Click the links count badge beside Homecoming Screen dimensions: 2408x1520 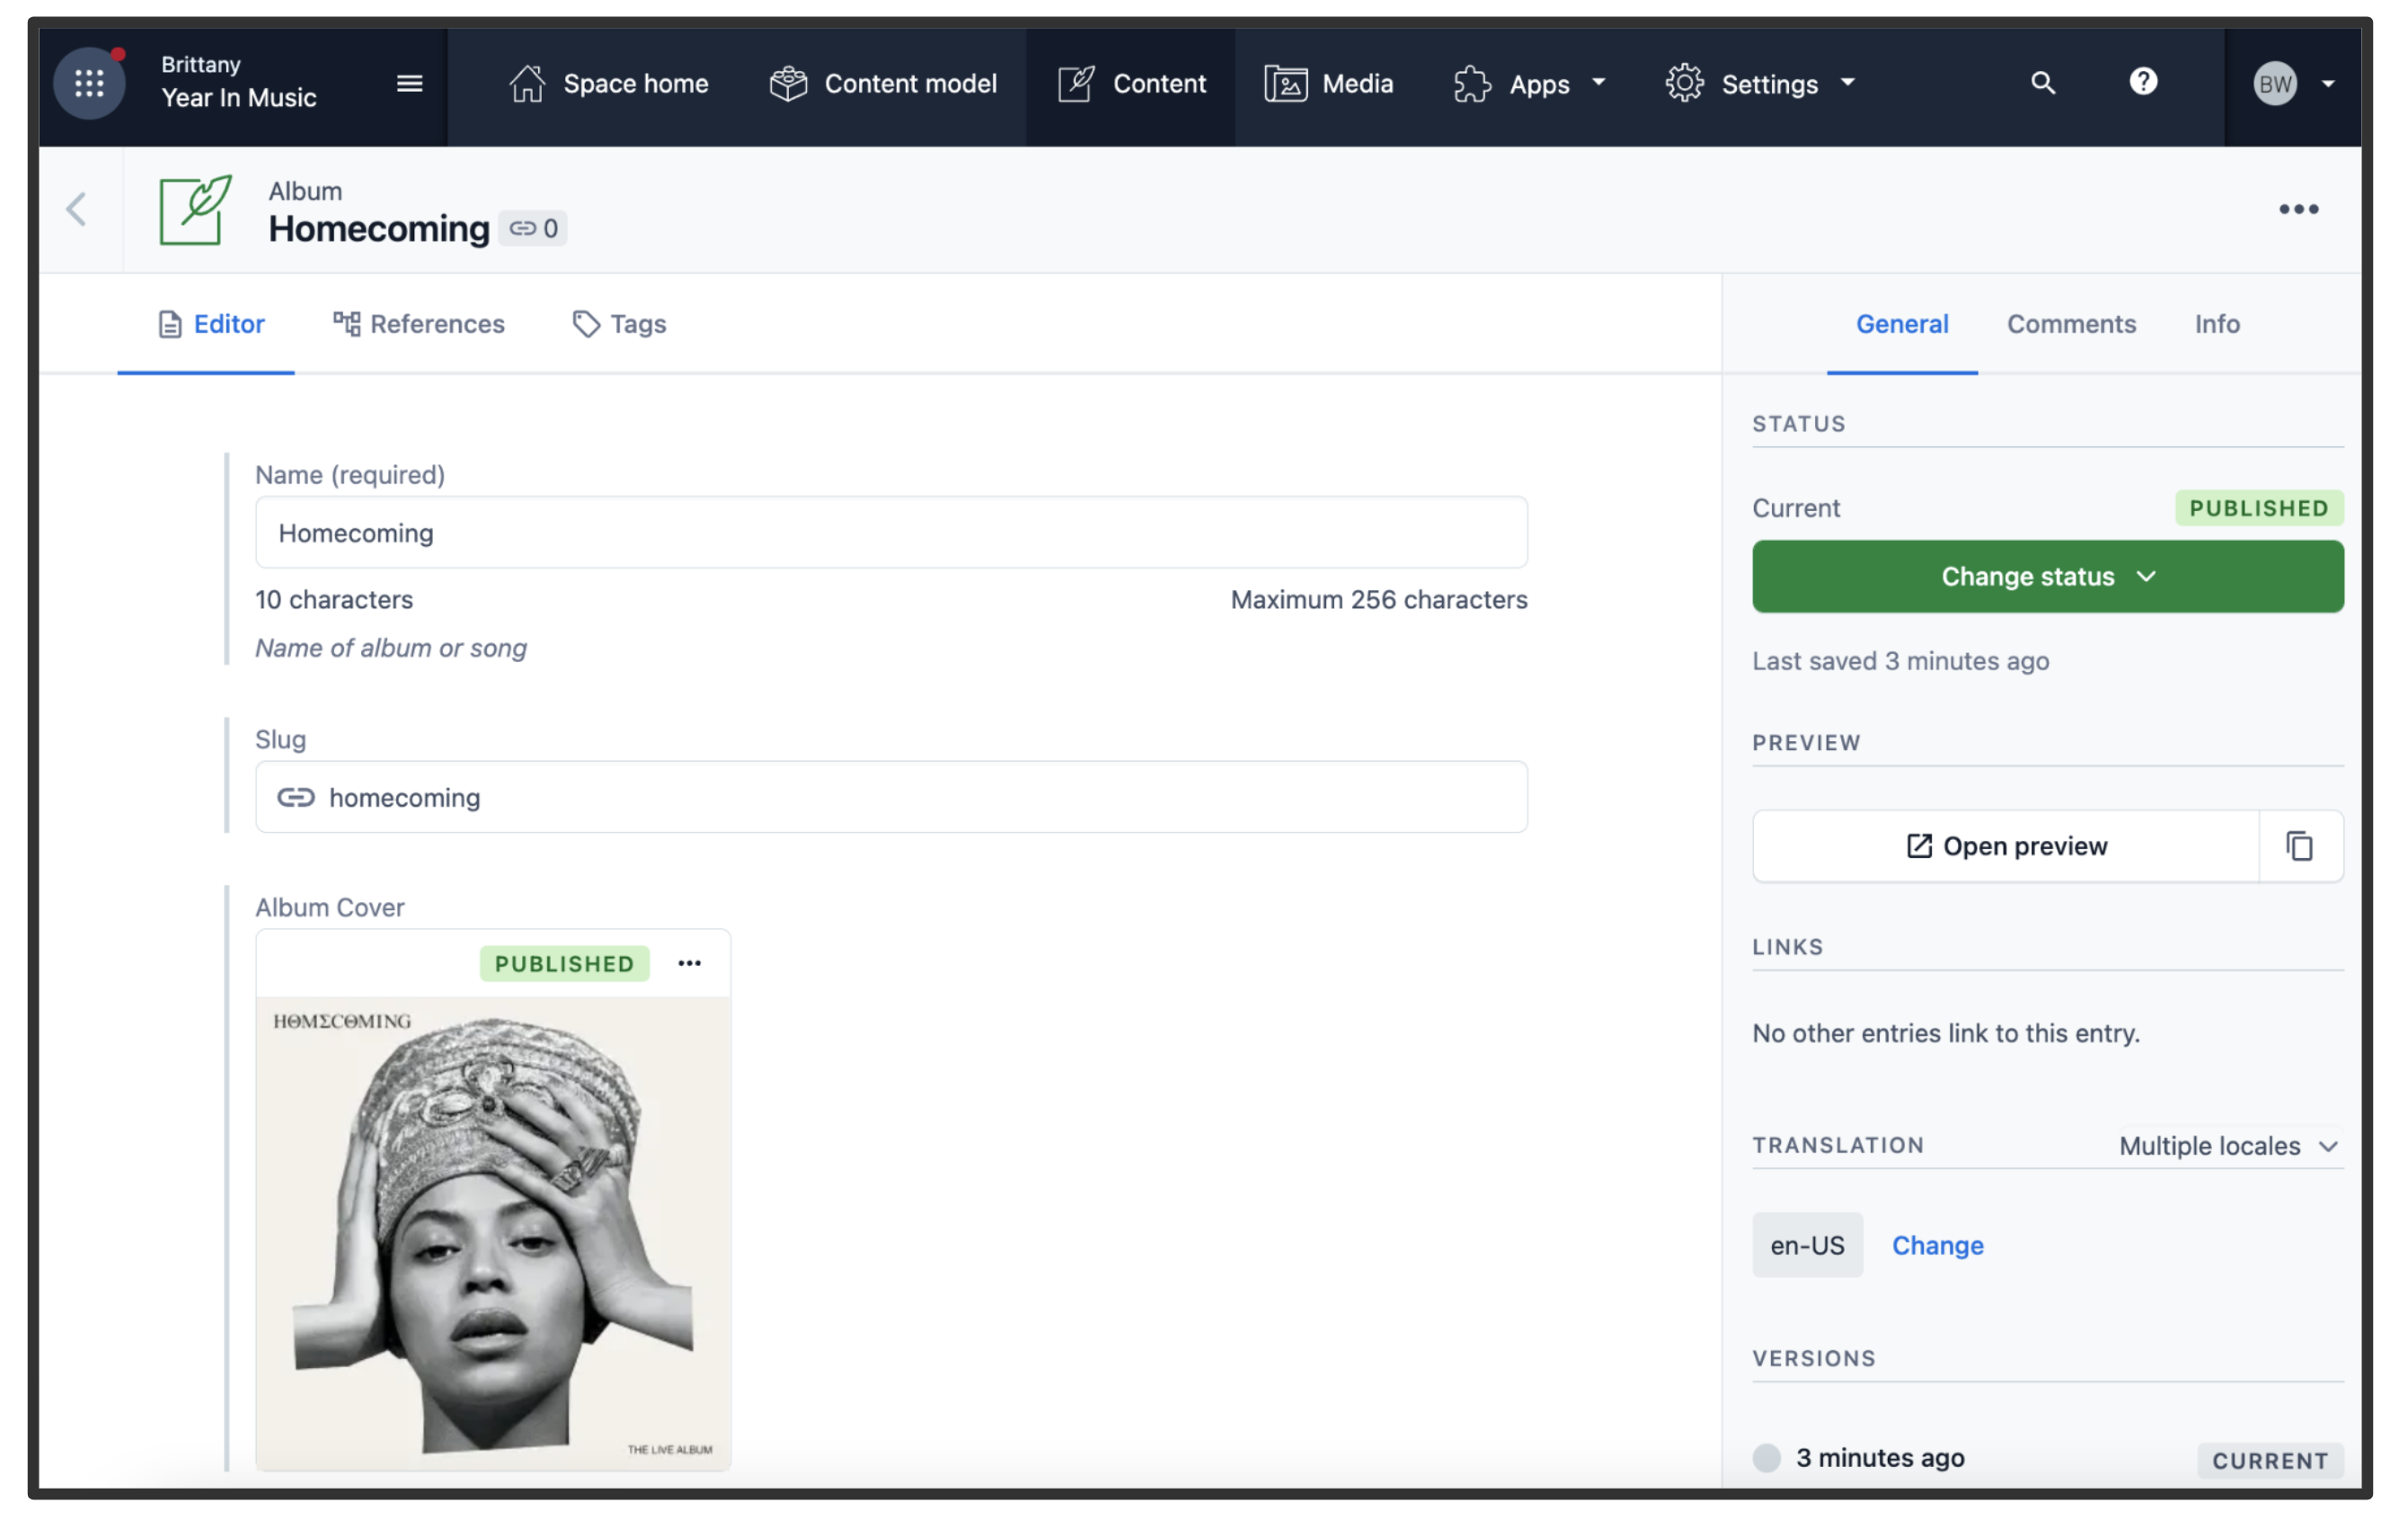pos(533,228)
